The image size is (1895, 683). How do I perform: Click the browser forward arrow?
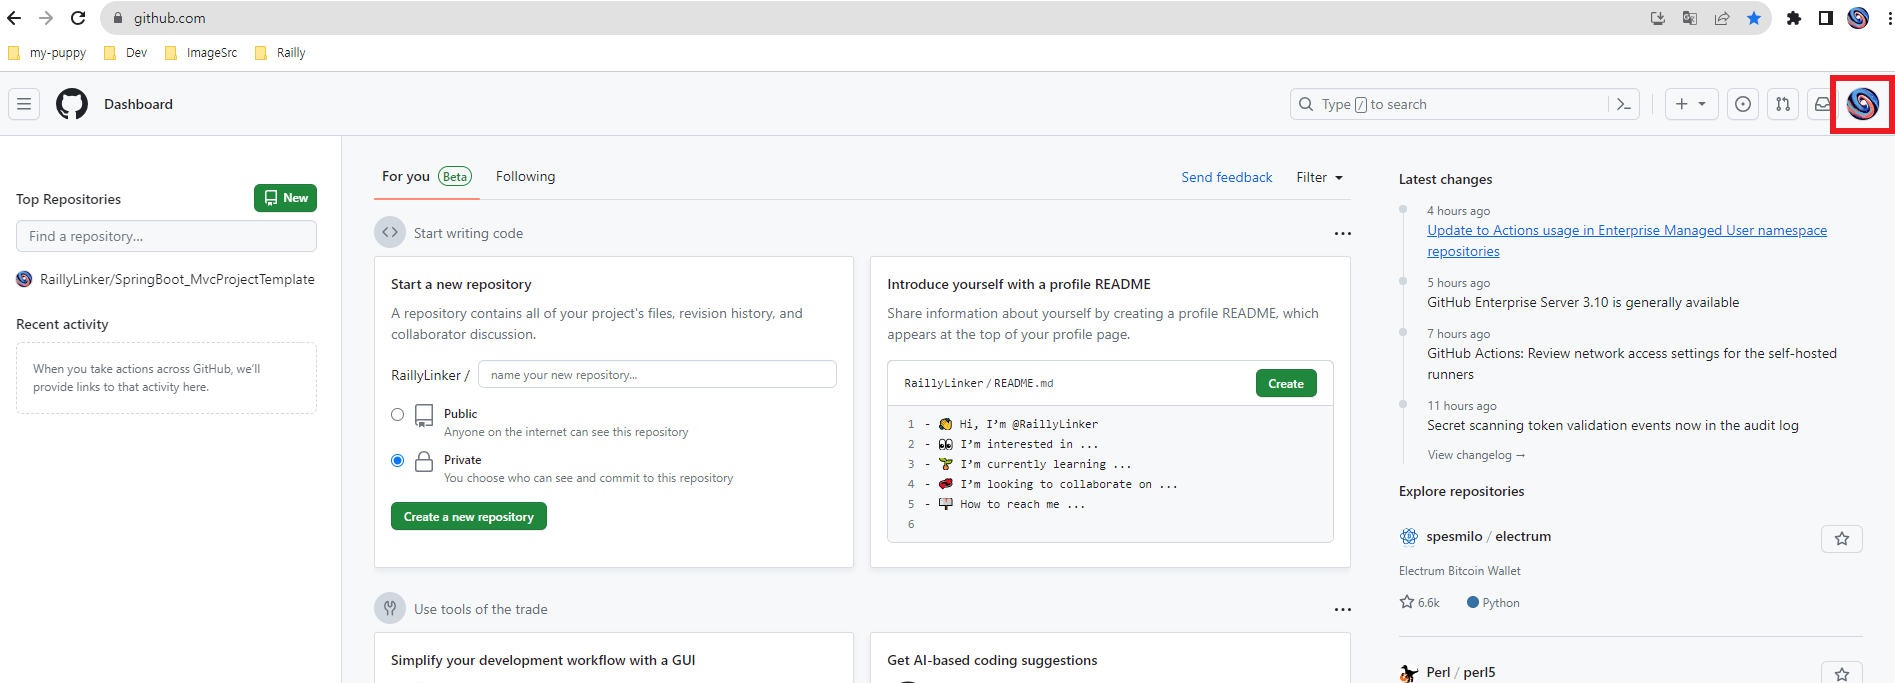click(46, 18)
